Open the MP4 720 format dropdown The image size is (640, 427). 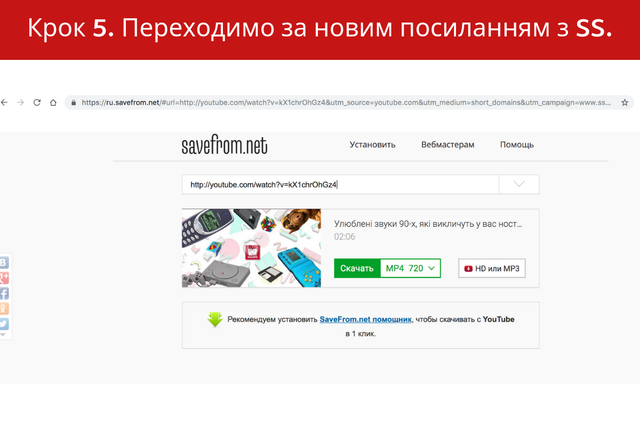[411, 269]
